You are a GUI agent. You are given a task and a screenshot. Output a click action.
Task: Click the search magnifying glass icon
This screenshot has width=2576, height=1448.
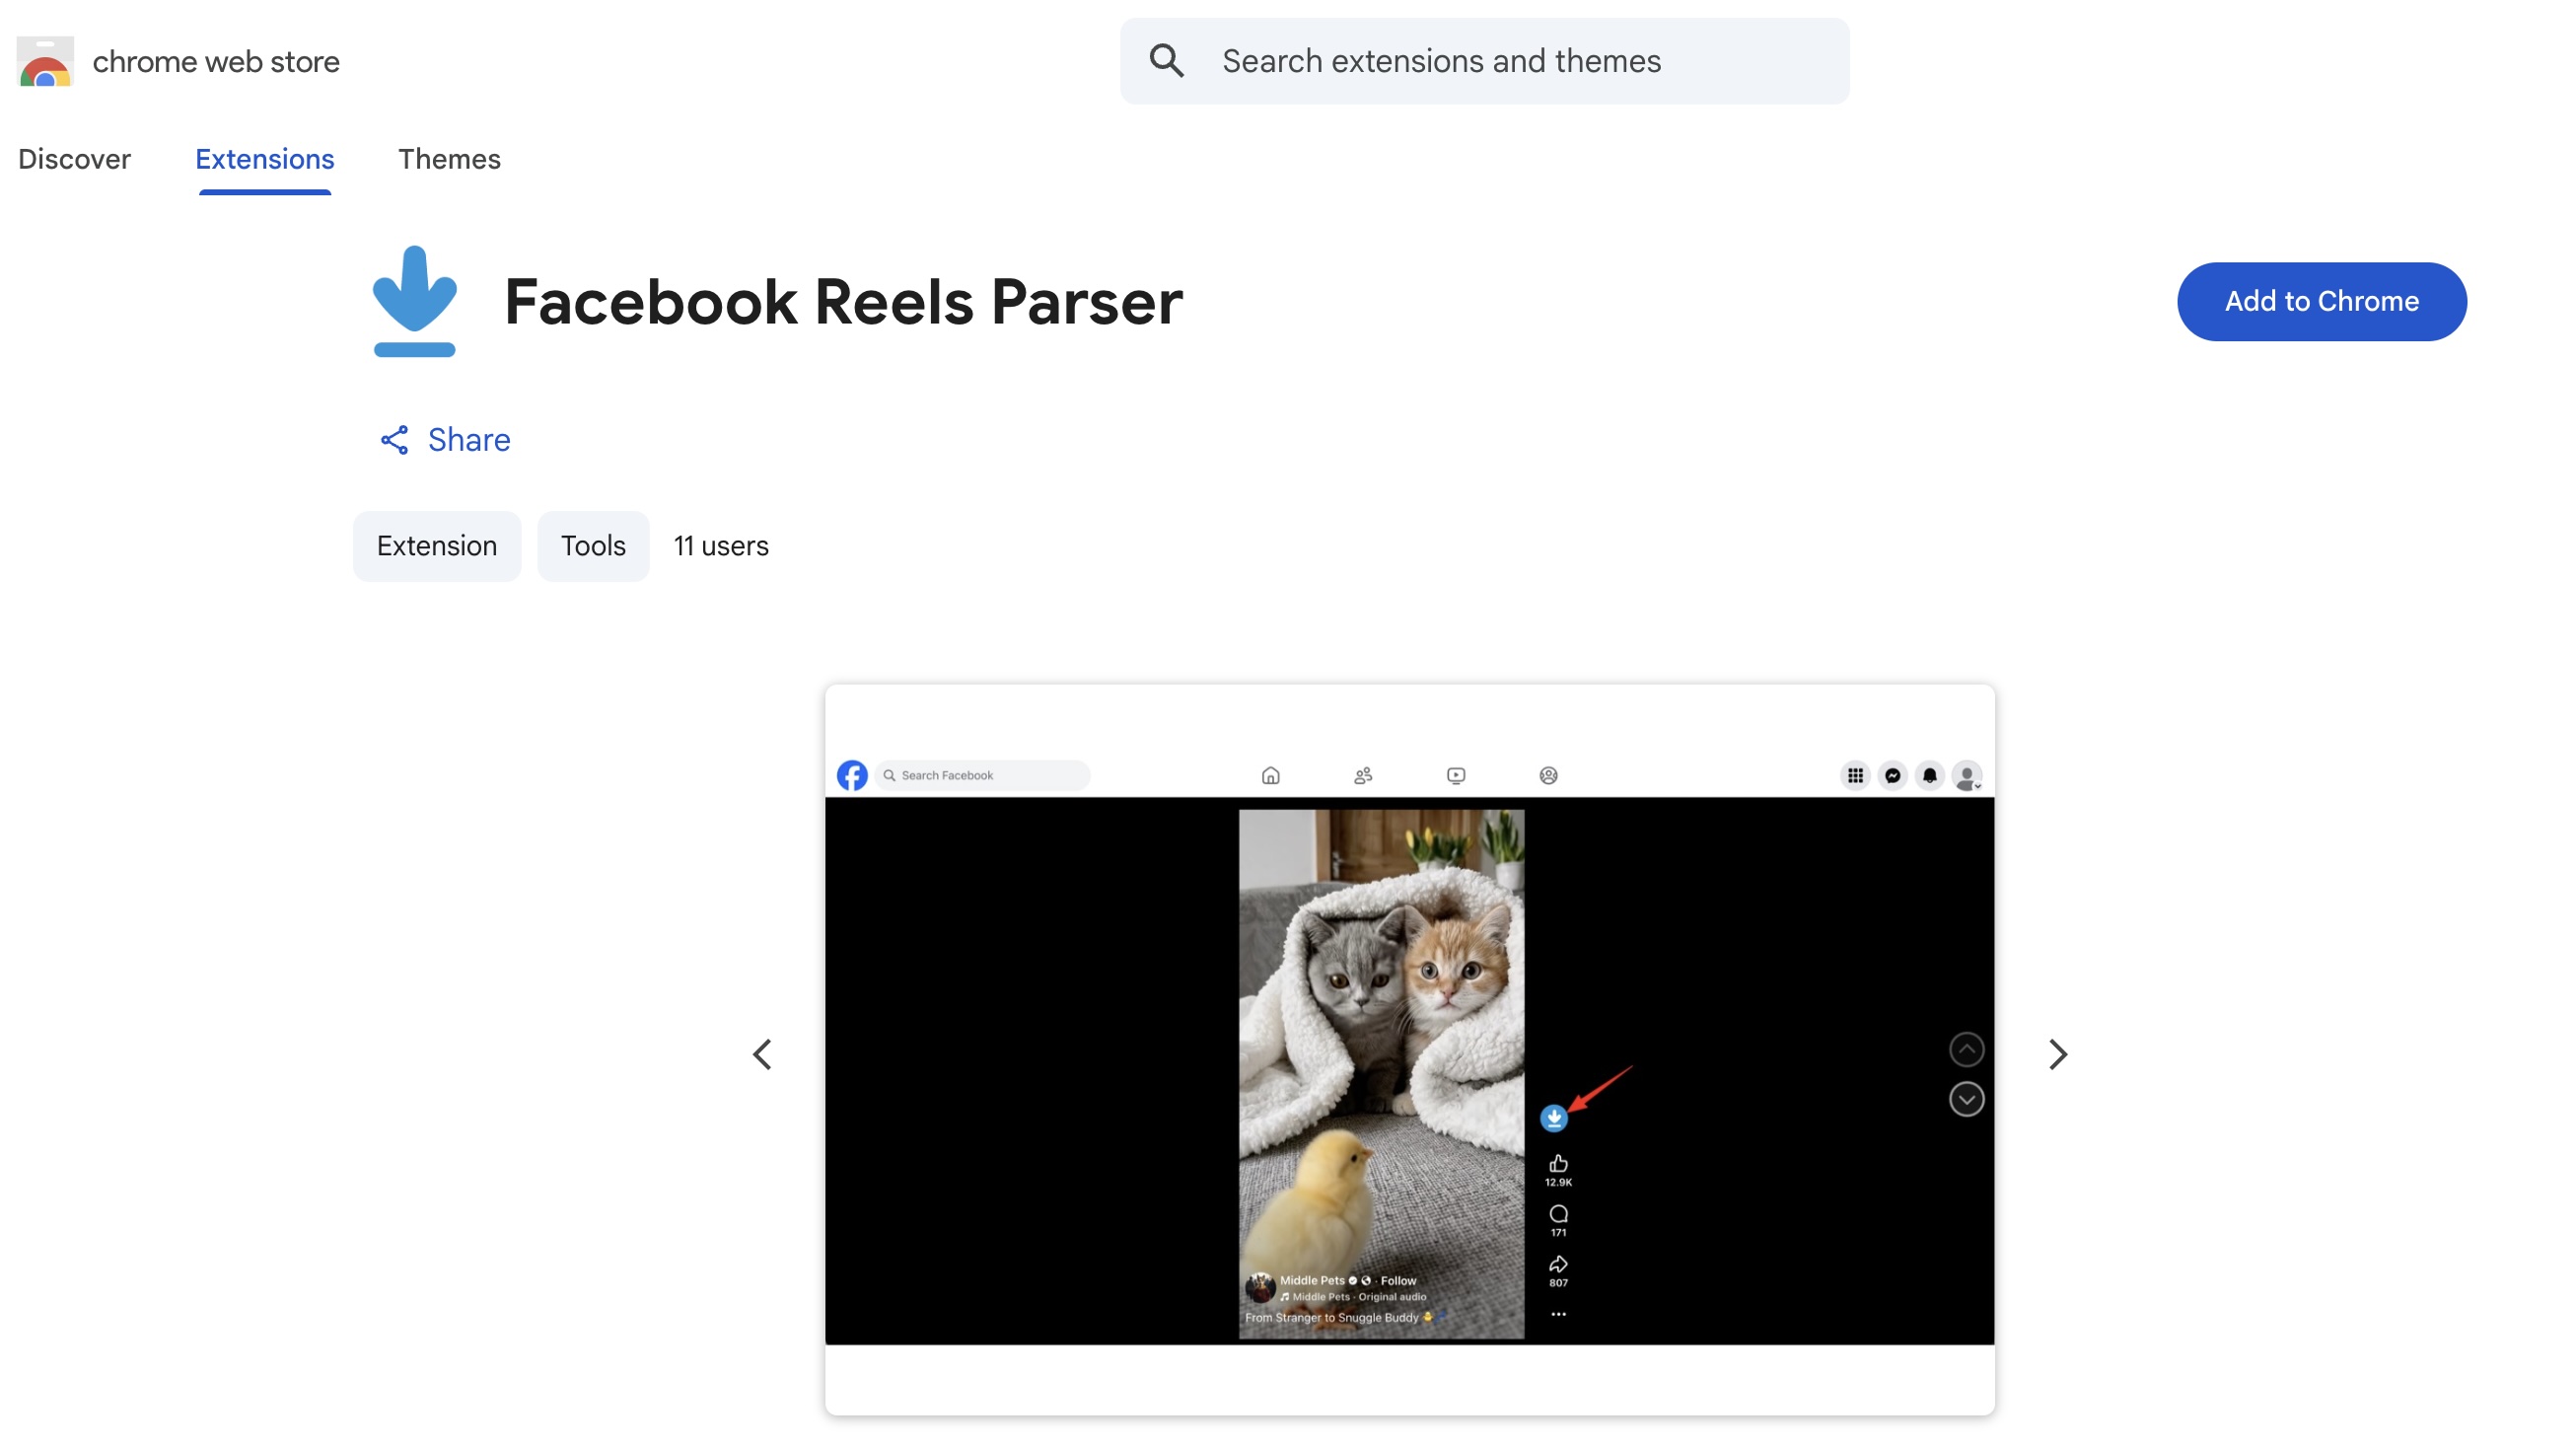1166,60
